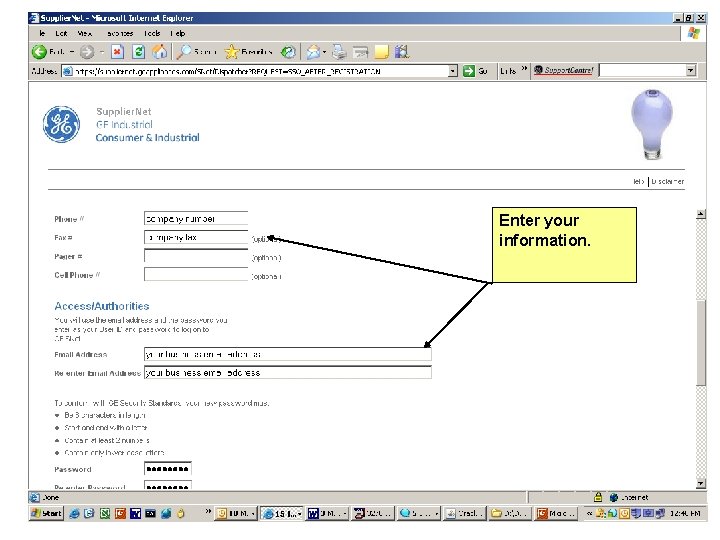Click the Windows flag logo in menu bar
The width and height of the screenshot is (720, 540).
693,34
